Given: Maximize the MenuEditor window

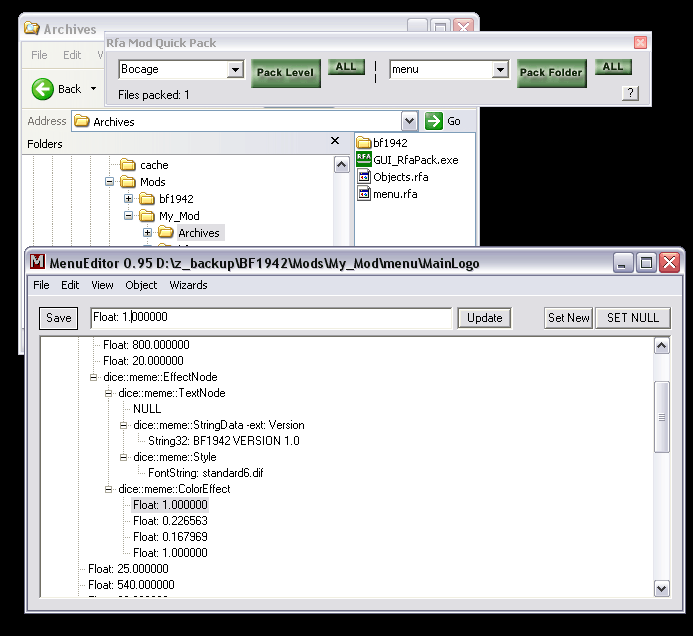Looking at the screenshot, I should pyautogui.click(x=646, y=263).
